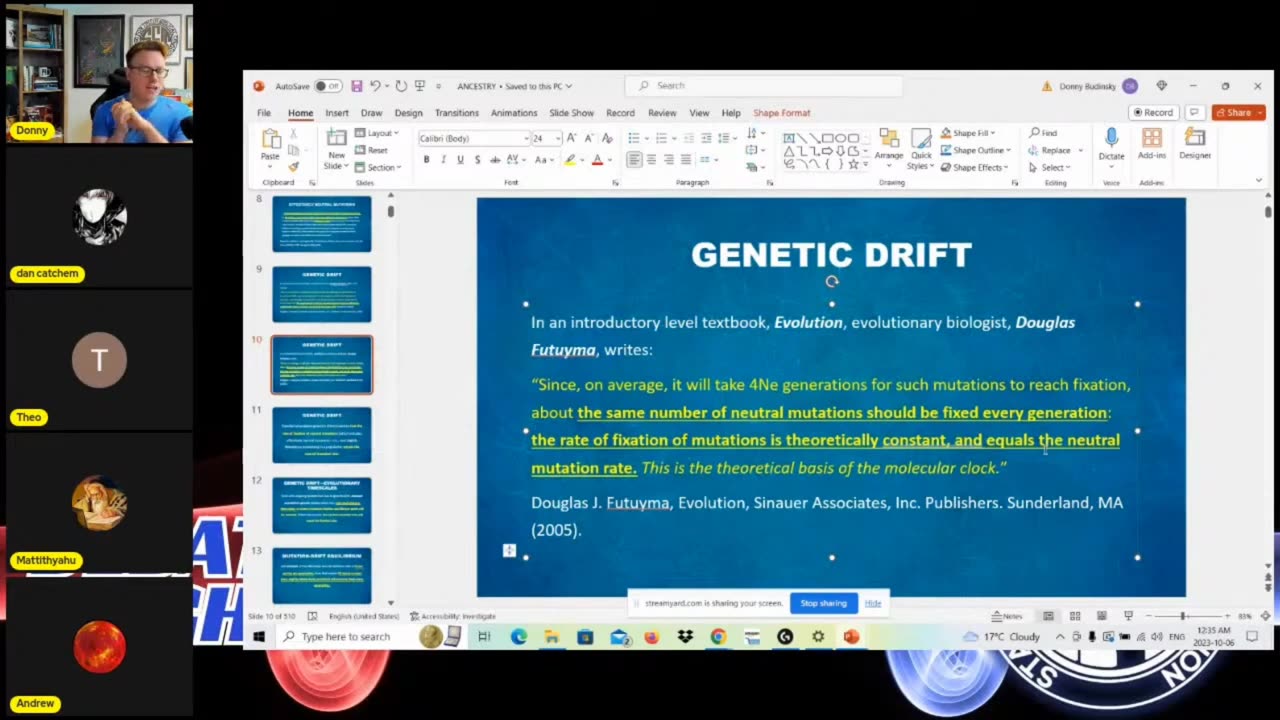Insert numbered list

coord(662,138)
